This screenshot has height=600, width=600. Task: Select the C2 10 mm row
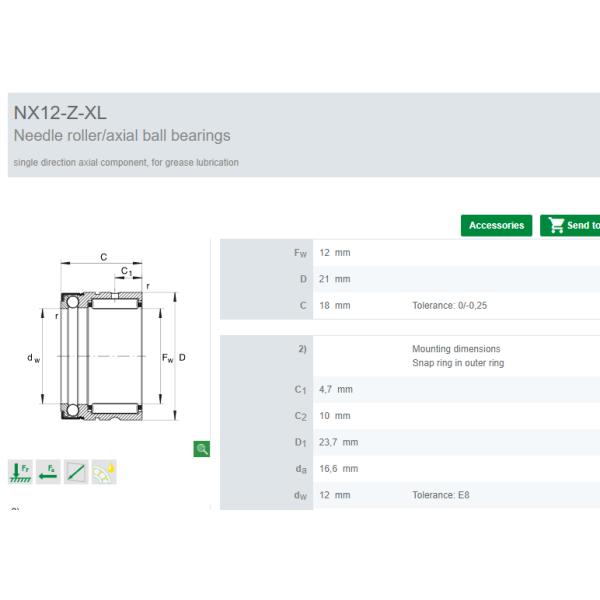pos(410,415)
